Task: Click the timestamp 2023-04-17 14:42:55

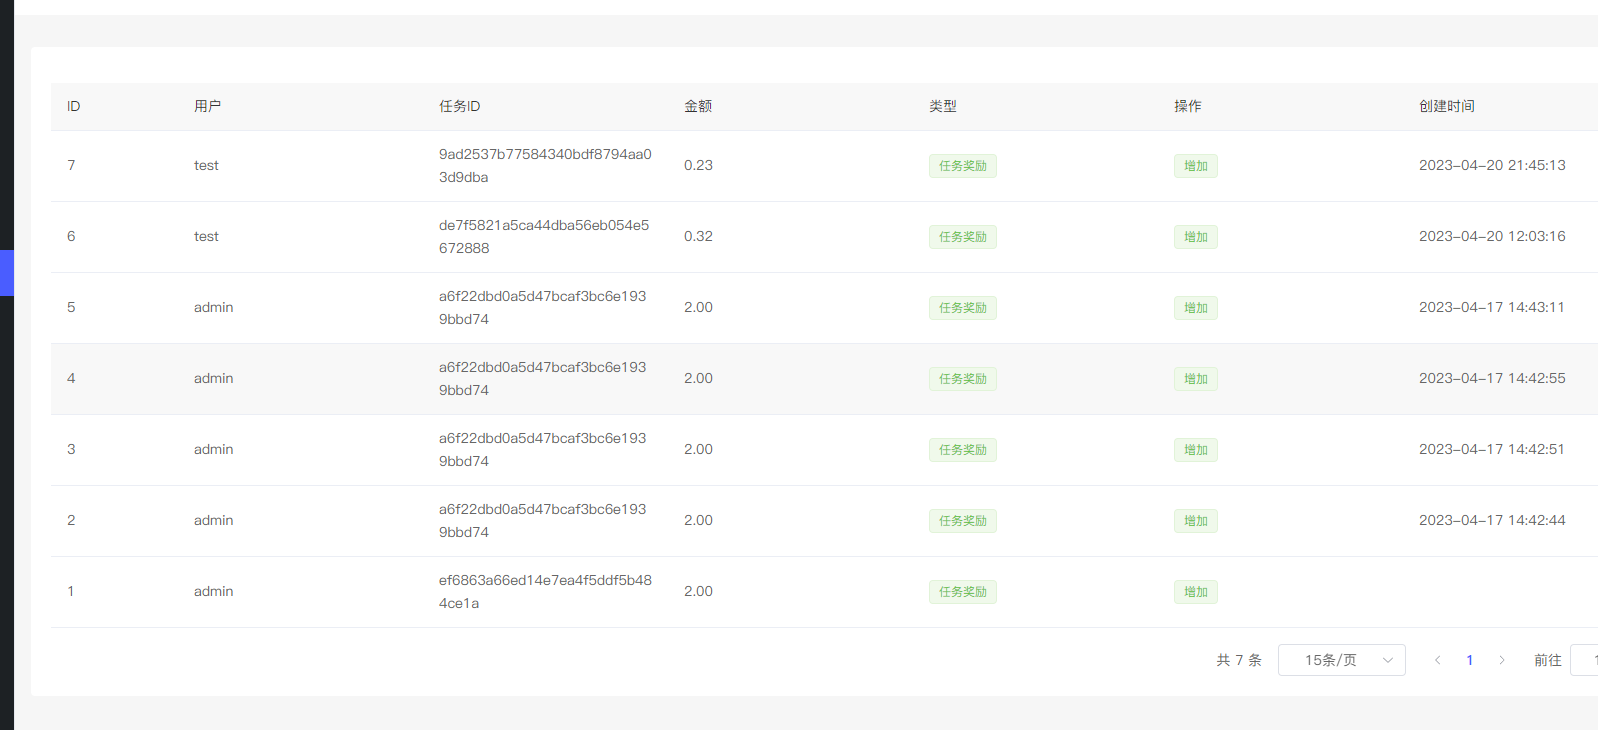Action: 1491,379
